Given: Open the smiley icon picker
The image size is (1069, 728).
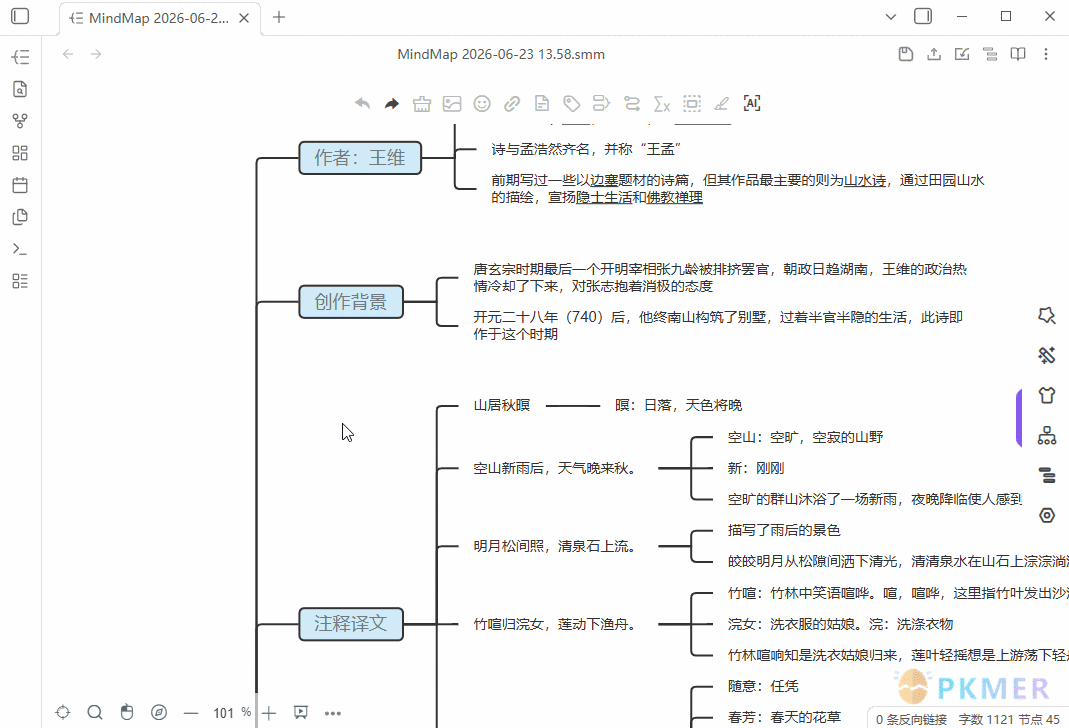Looking at the screenshot, I should tap(482, 104).
